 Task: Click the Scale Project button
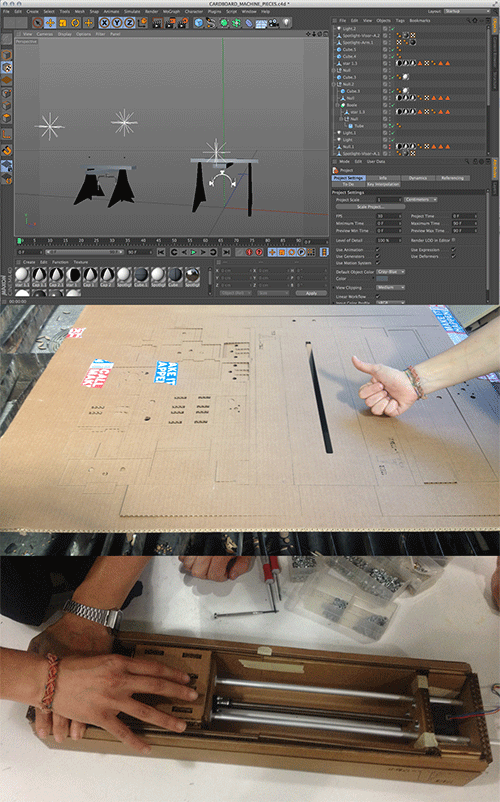click(x=371, y=207)
